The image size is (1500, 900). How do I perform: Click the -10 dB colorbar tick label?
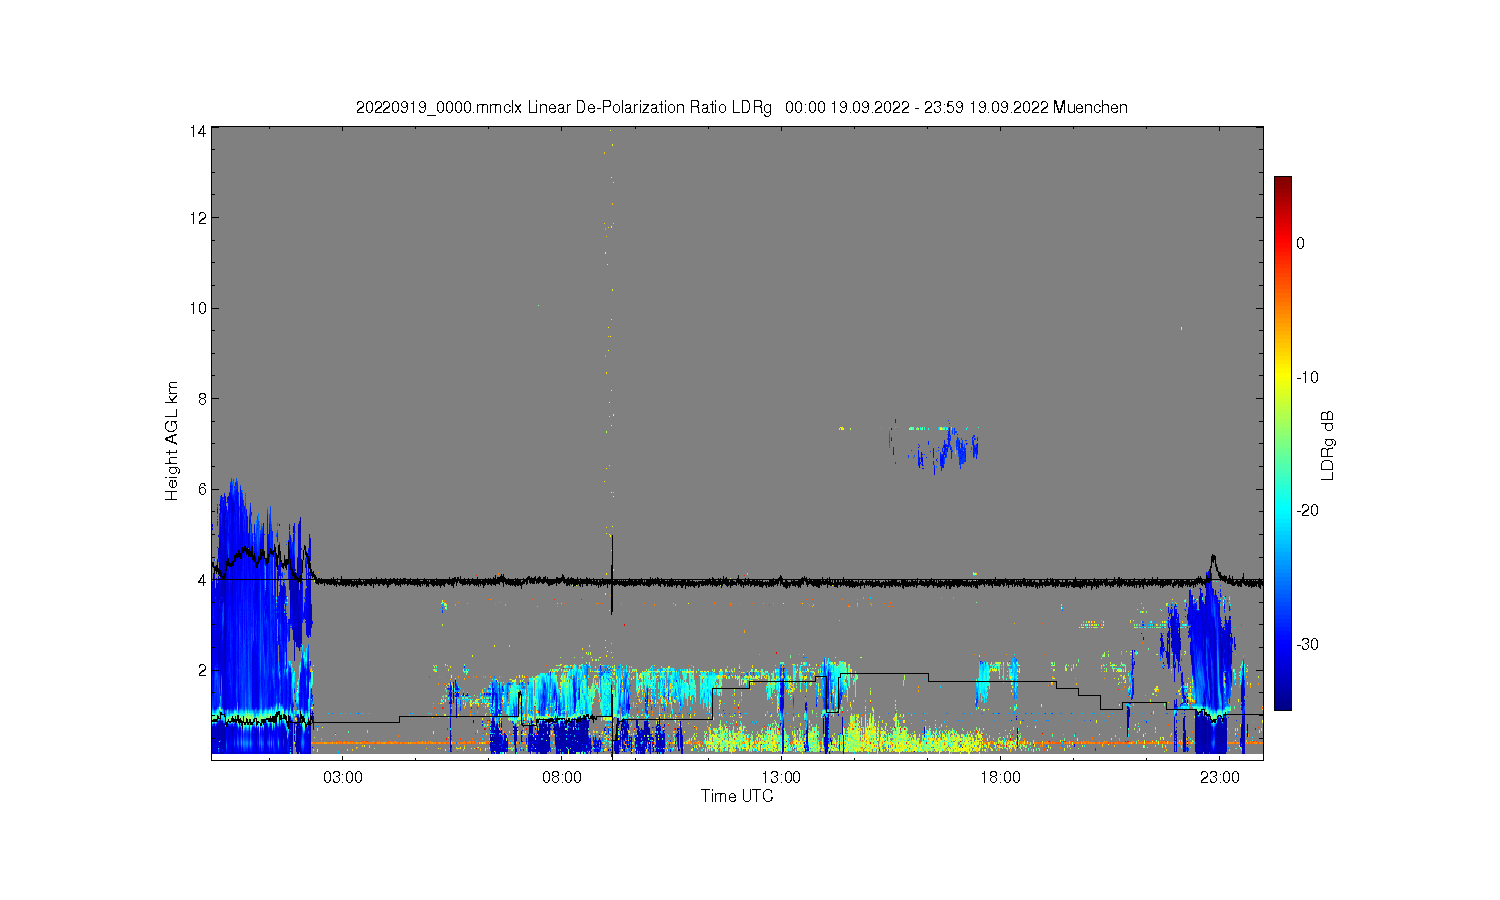click(1308, 377)
